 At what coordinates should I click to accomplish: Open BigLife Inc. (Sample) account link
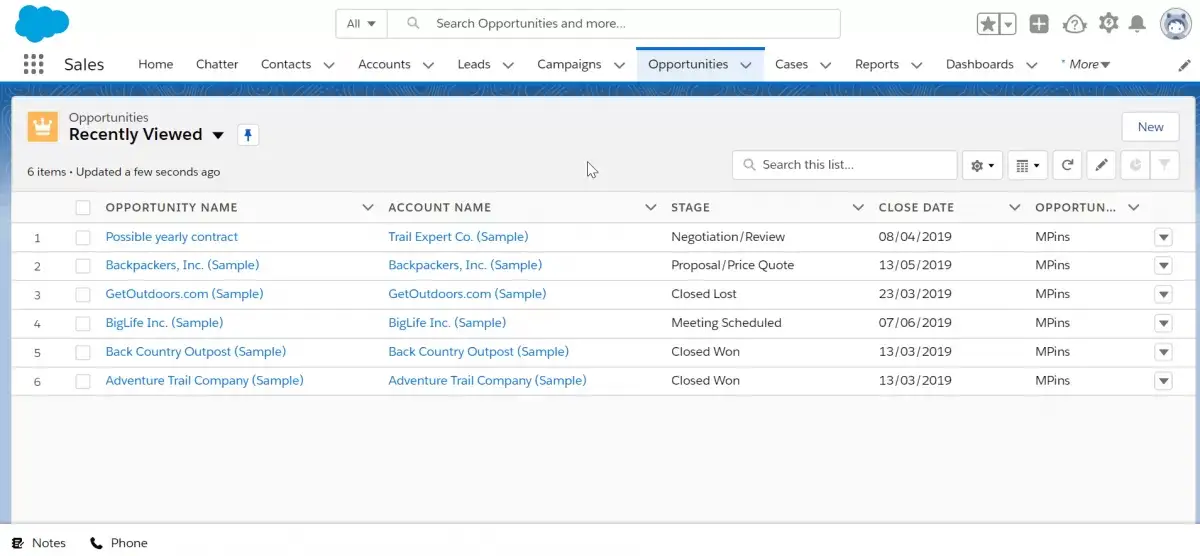click(x=447, y=323)
